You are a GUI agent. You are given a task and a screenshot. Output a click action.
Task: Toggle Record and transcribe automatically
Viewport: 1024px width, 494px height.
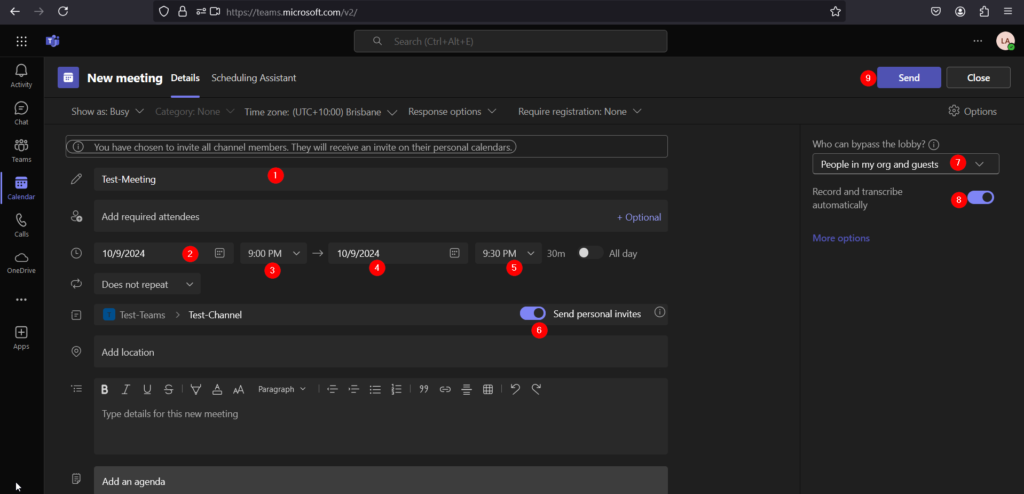(981, 197)
